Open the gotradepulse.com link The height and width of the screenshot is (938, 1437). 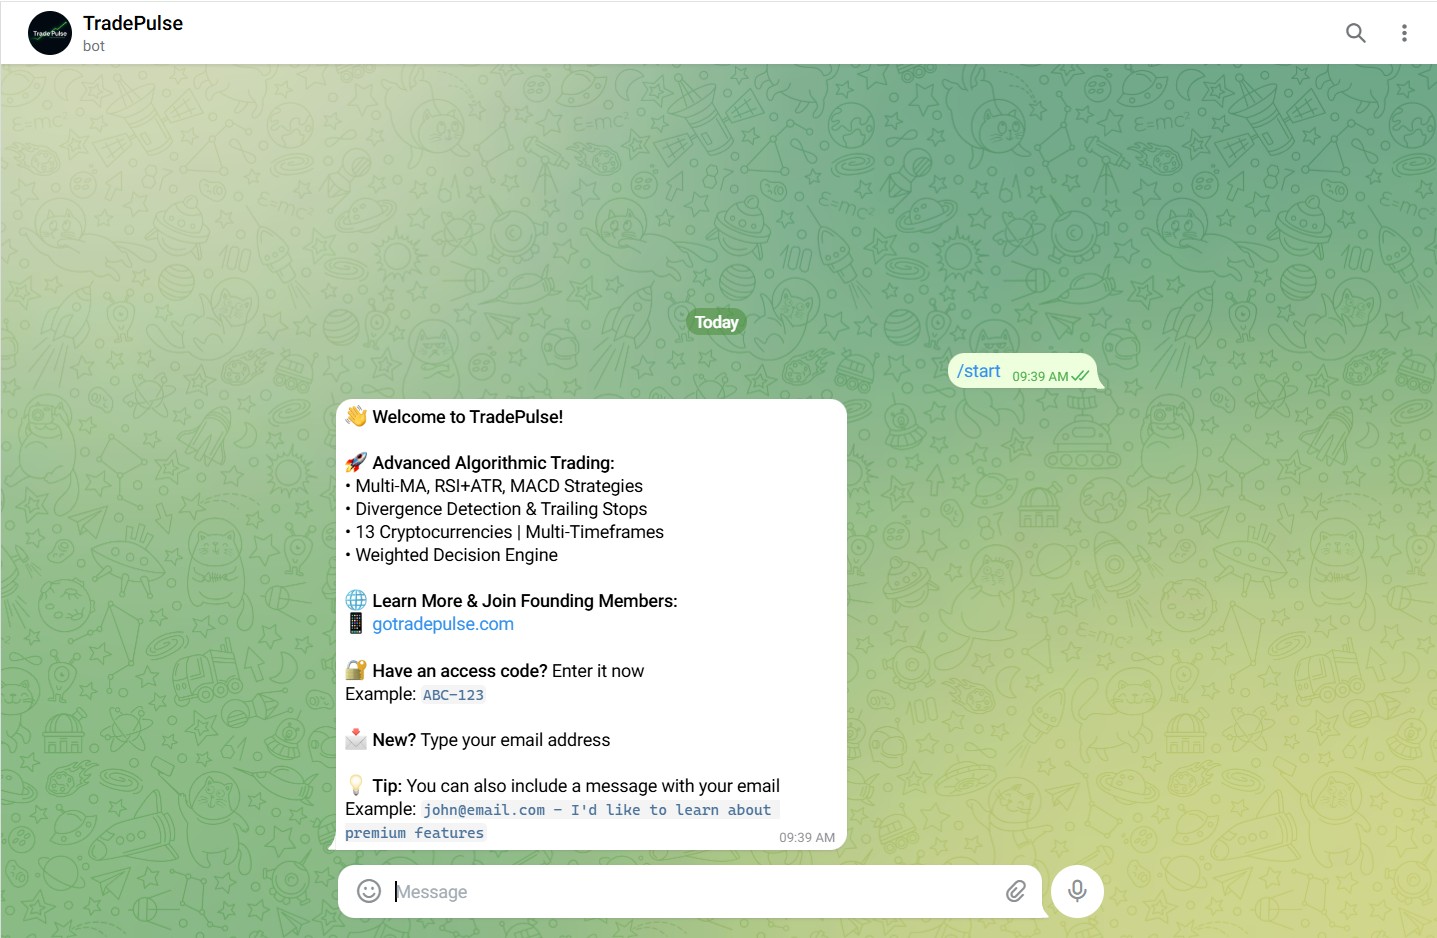(x=443, y=624)
